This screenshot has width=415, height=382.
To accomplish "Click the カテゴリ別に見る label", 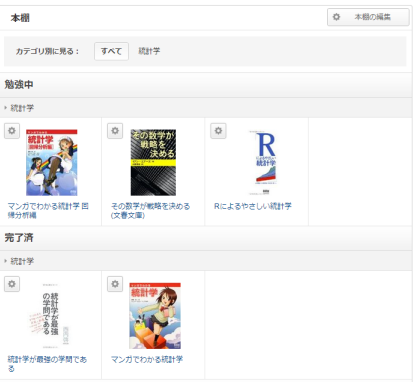I will pos(47,51).
